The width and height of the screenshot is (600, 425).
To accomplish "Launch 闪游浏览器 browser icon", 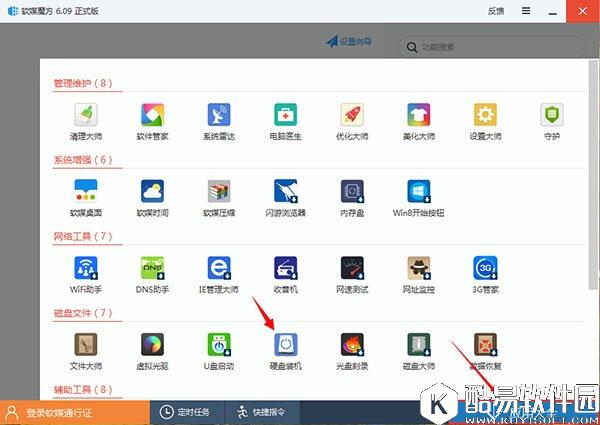I will coord(285,191).
